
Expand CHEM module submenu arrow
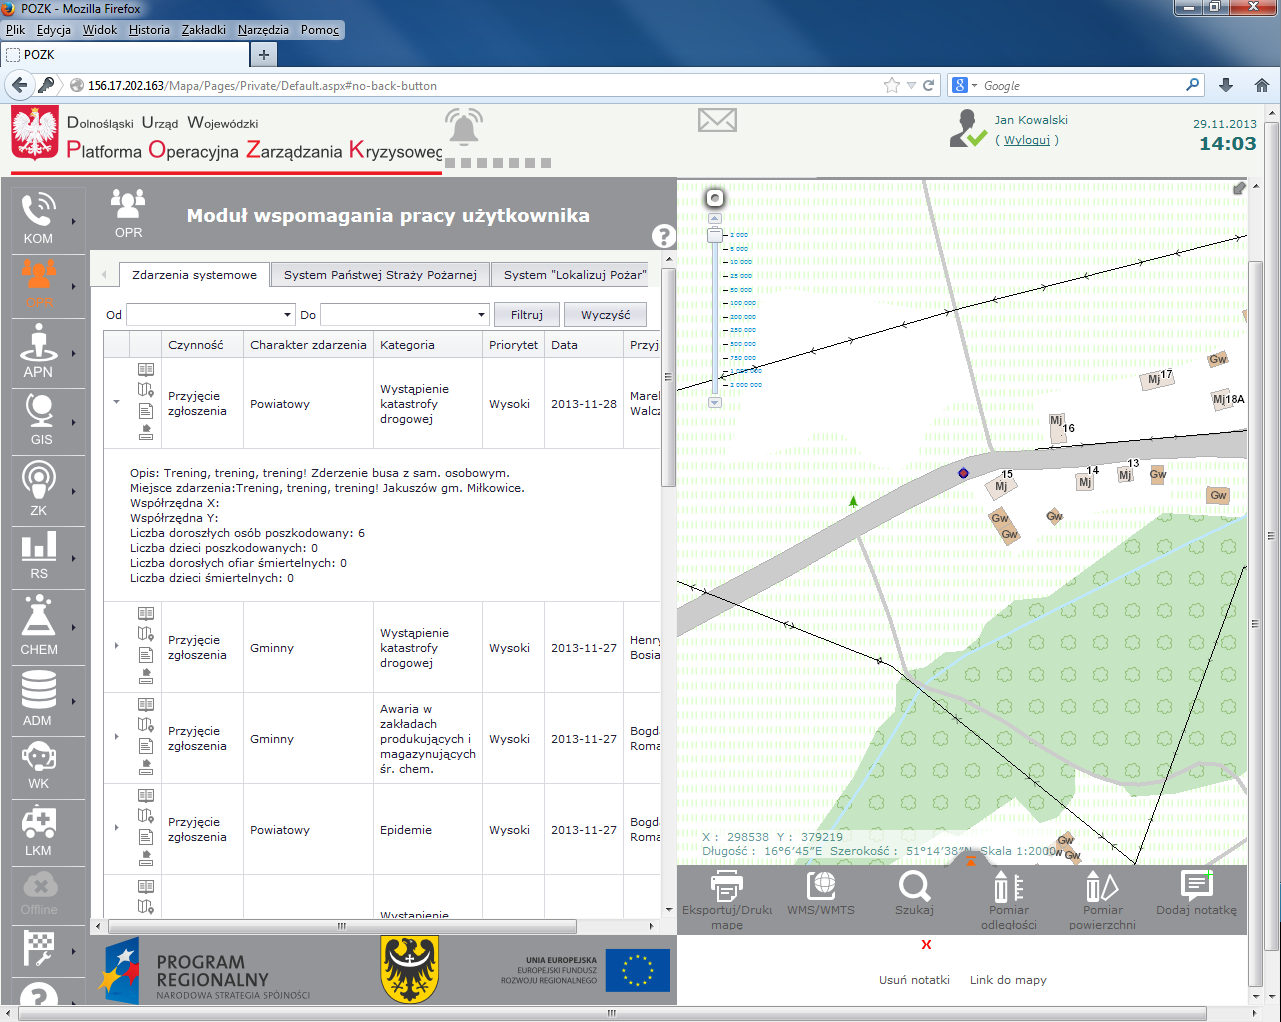pos(73,628)
